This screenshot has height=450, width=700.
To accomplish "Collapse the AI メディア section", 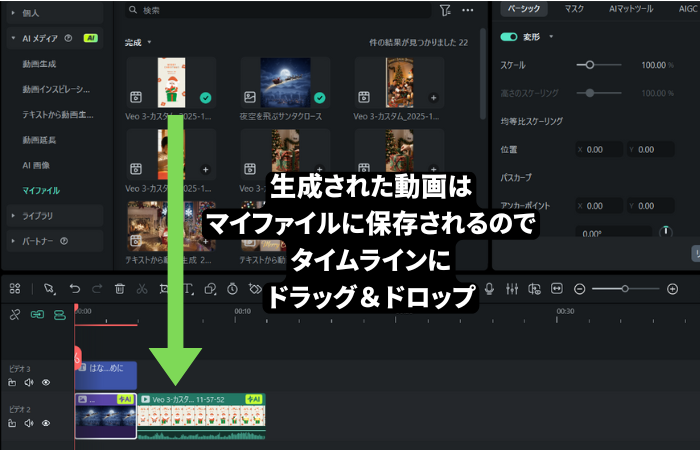I will coord(13,38).
